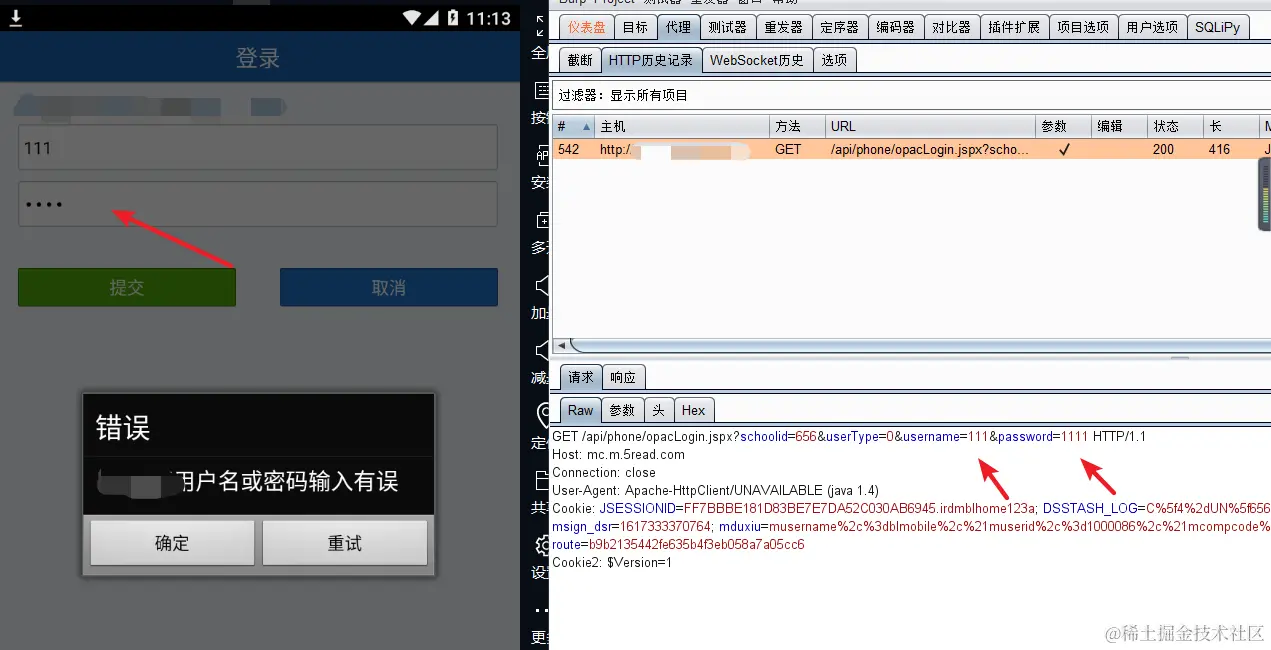This screenshot has height=650, width=1271.
Task: Open the 参数 request view tab
Action: coord(622,410)
